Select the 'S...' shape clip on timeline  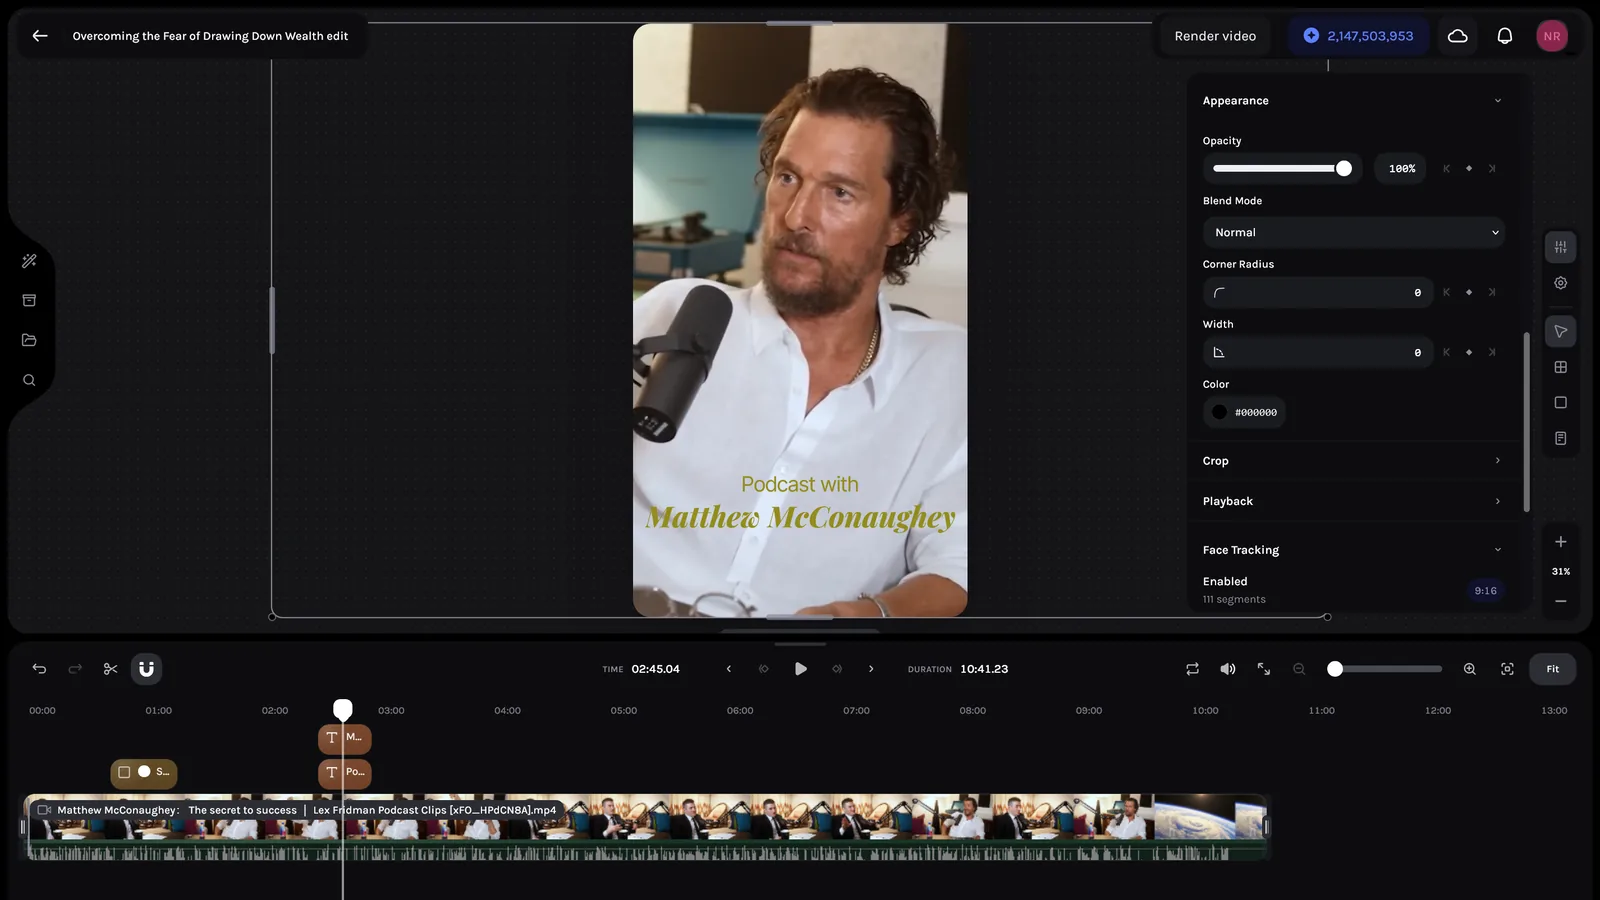[x=144, y=773]
